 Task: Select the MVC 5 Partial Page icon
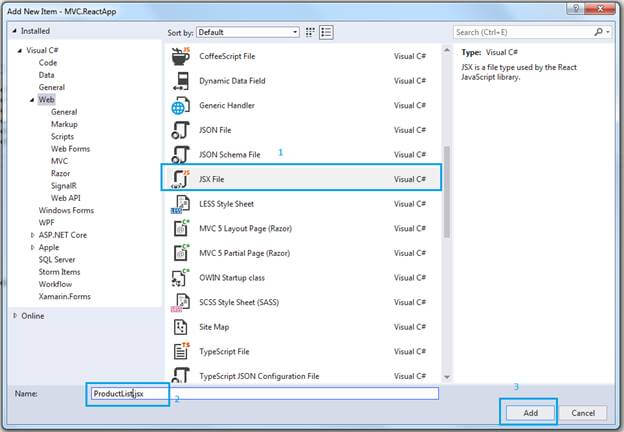(181, 253)
